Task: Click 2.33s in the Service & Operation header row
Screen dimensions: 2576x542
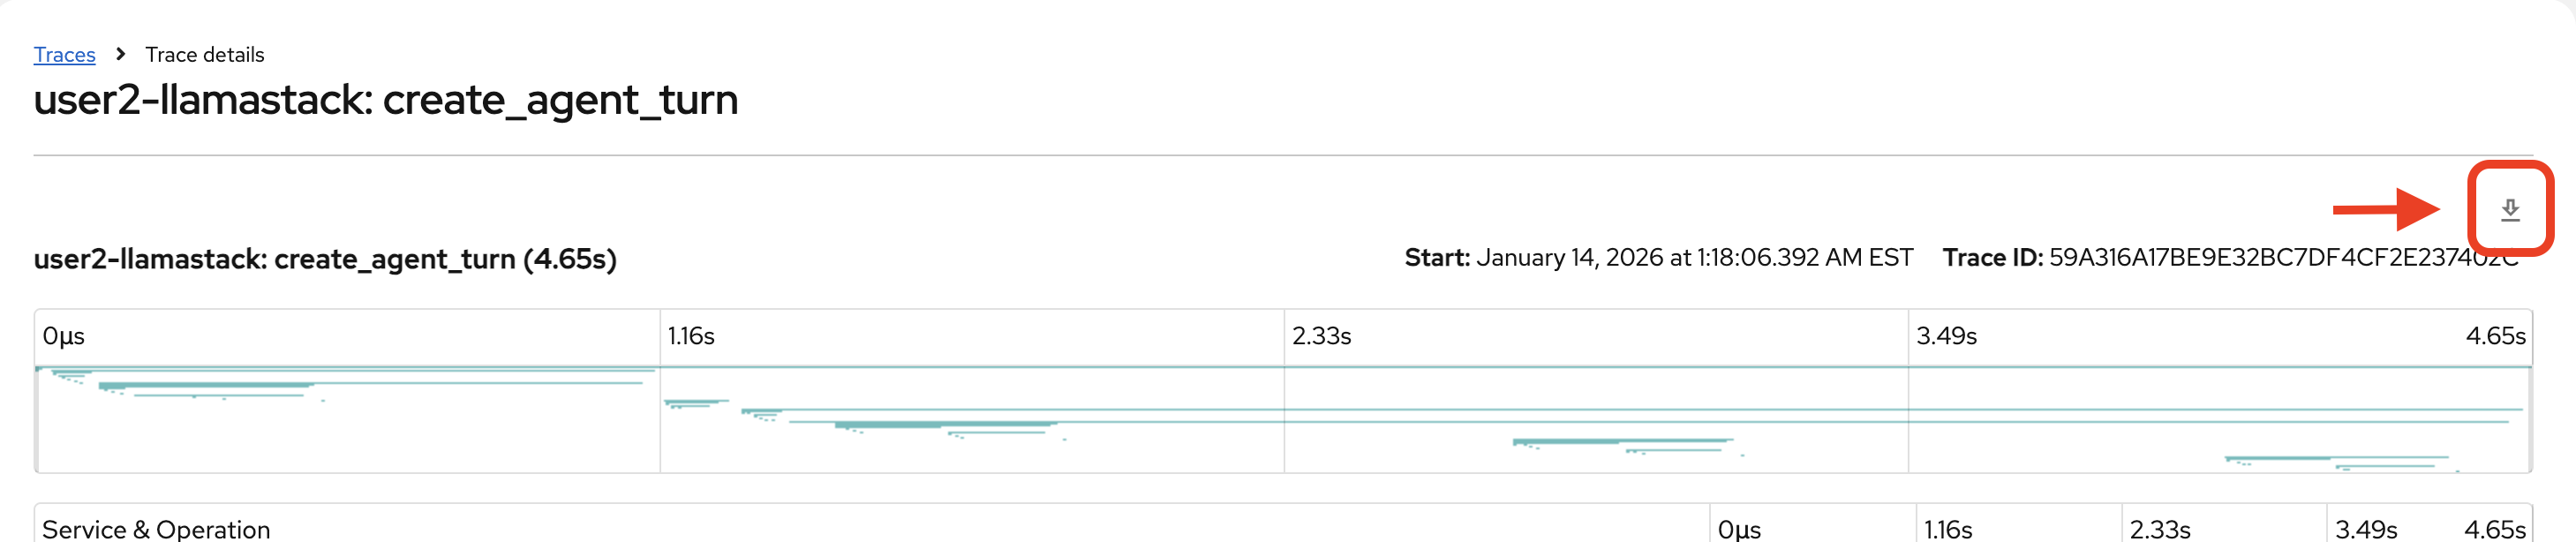Action: [x=2160, y=529]
